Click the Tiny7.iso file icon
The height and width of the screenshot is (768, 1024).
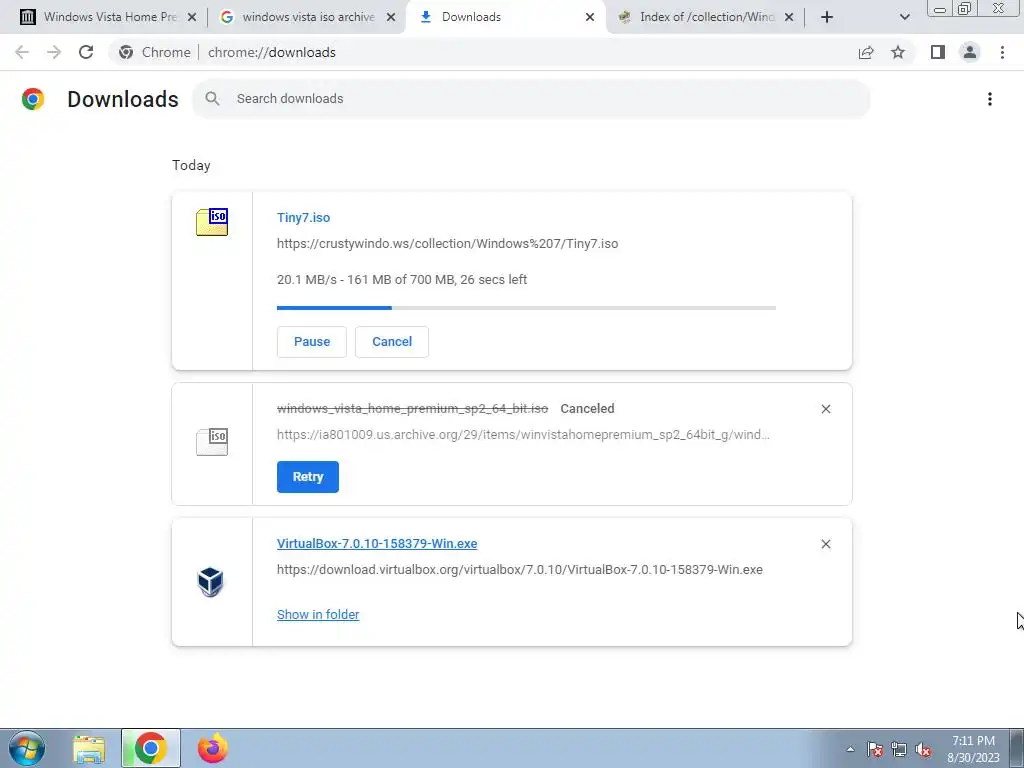coord(212,222)
